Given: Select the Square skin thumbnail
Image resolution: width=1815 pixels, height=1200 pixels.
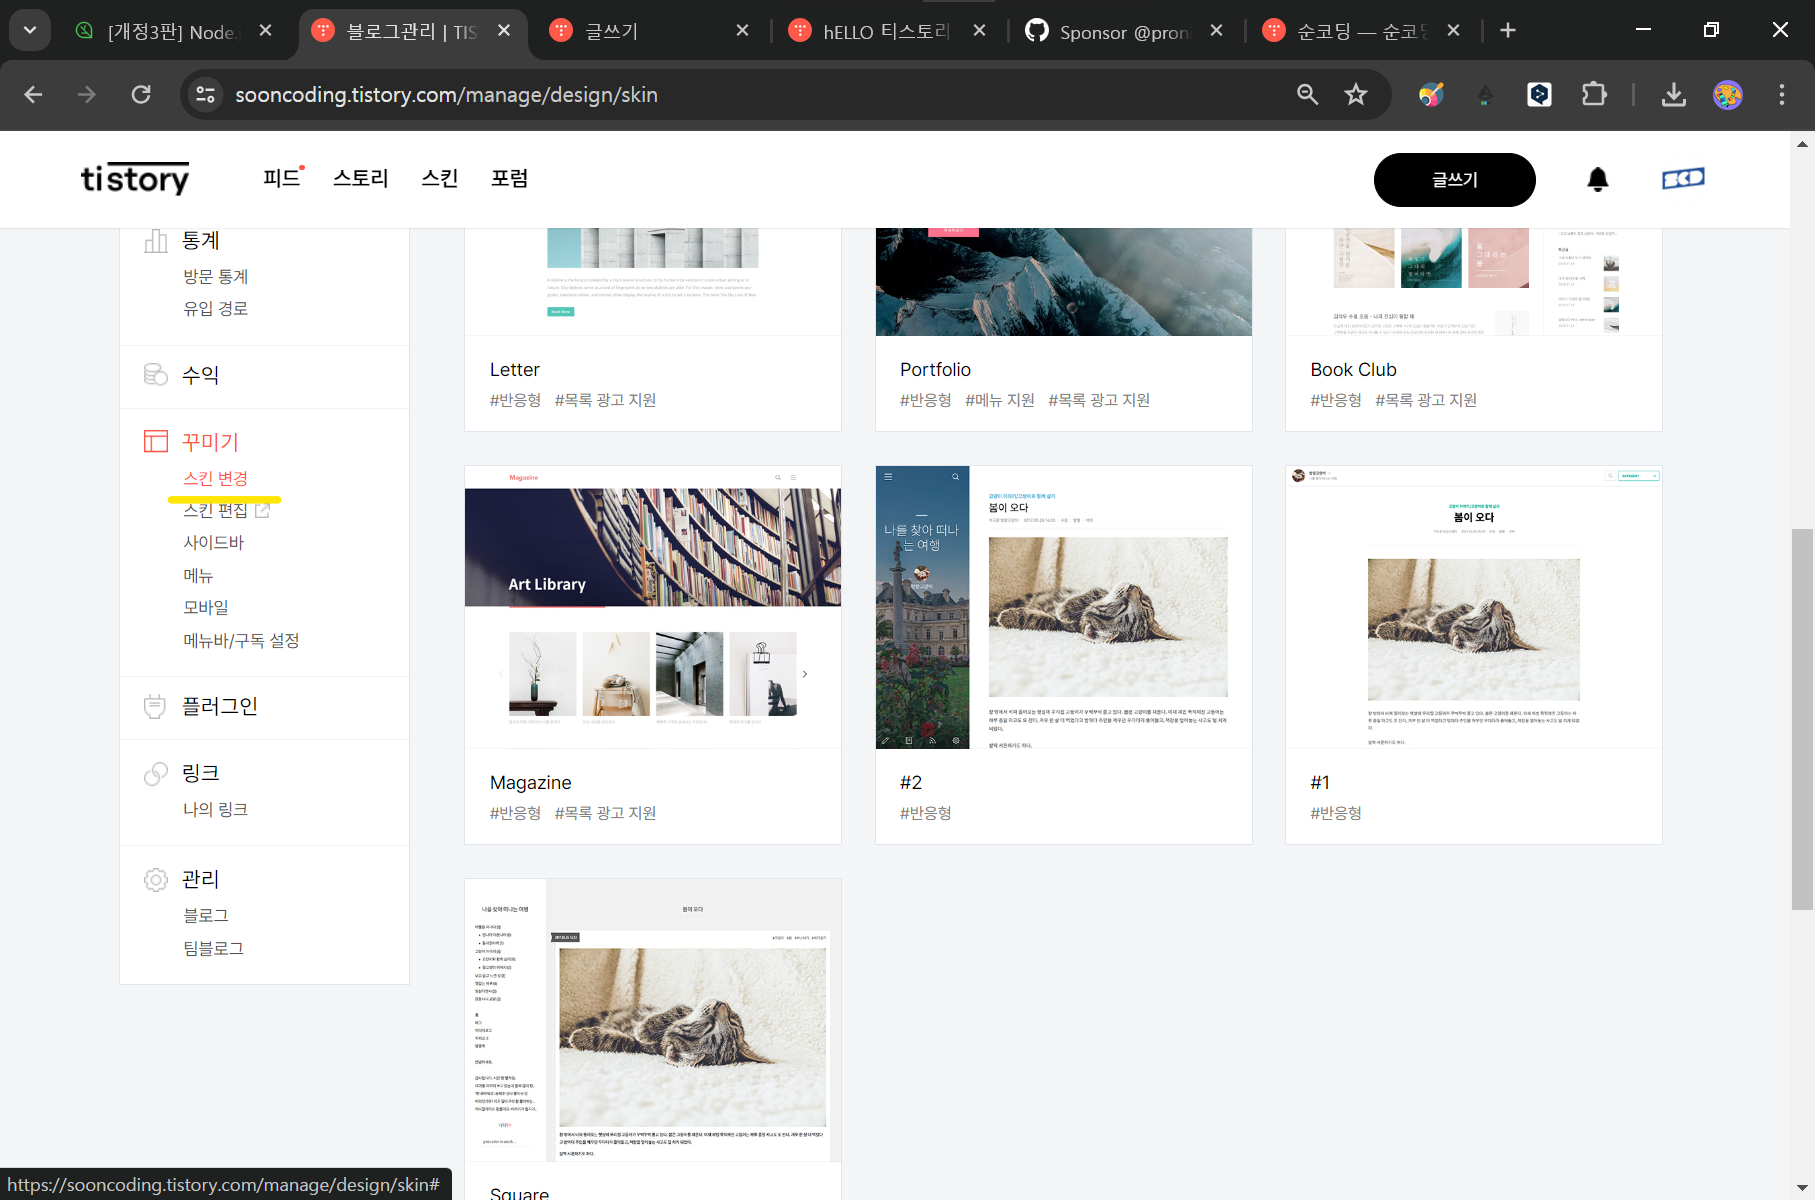Looking at the screenshot, I should 653,1020.
